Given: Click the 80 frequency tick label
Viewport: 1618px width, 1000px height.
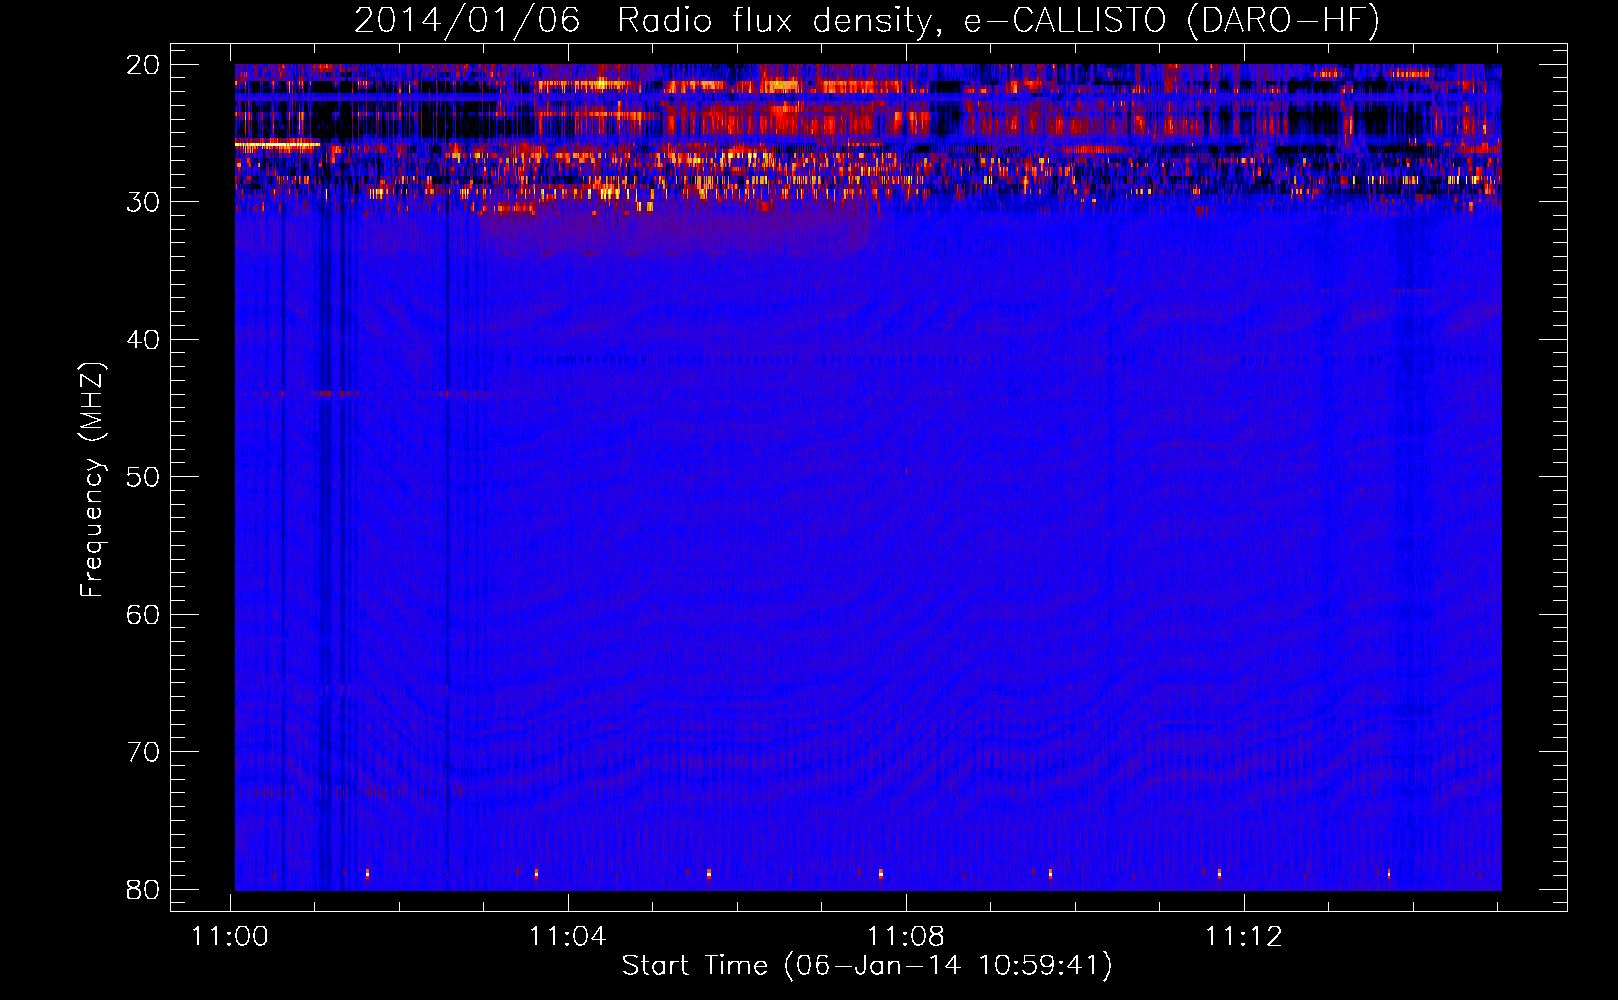Looking at the screenshot, I should (x=144, y=889).
